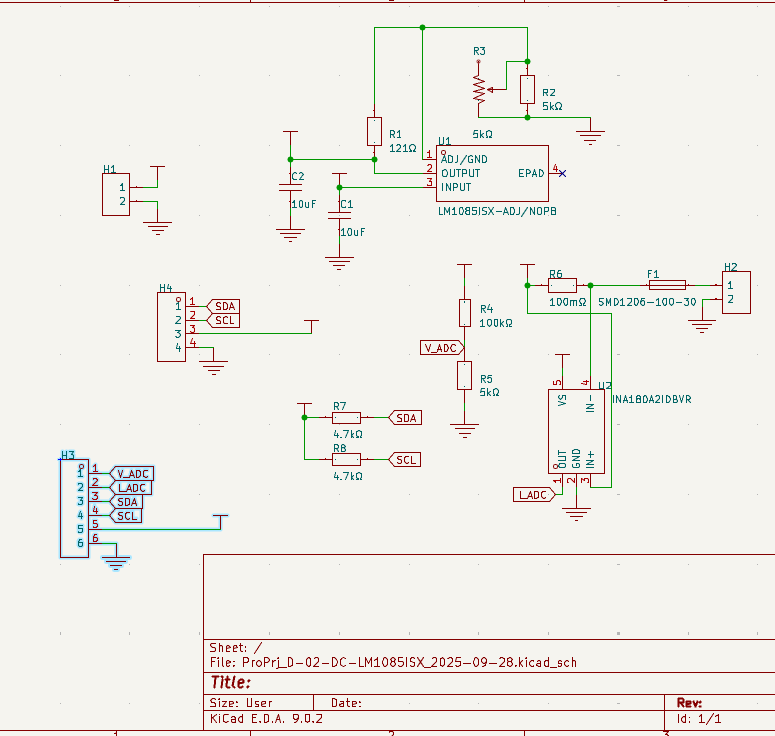Select the no-connect flag on EPAD pin

(x=562, y=173)
